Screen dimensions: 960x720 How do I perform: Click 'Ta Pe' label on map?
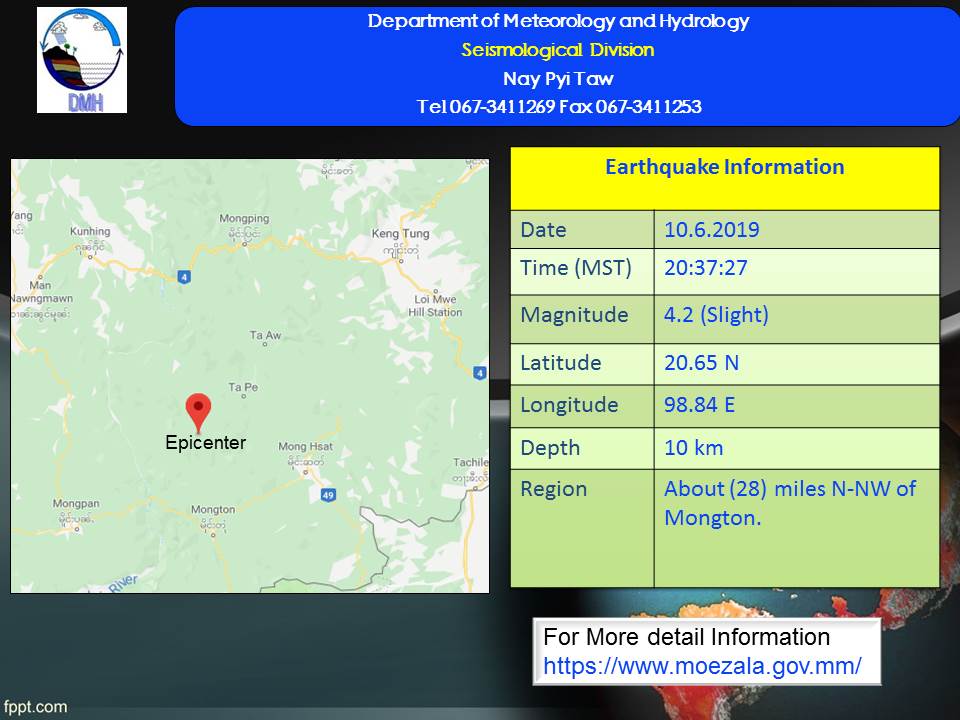243,387
